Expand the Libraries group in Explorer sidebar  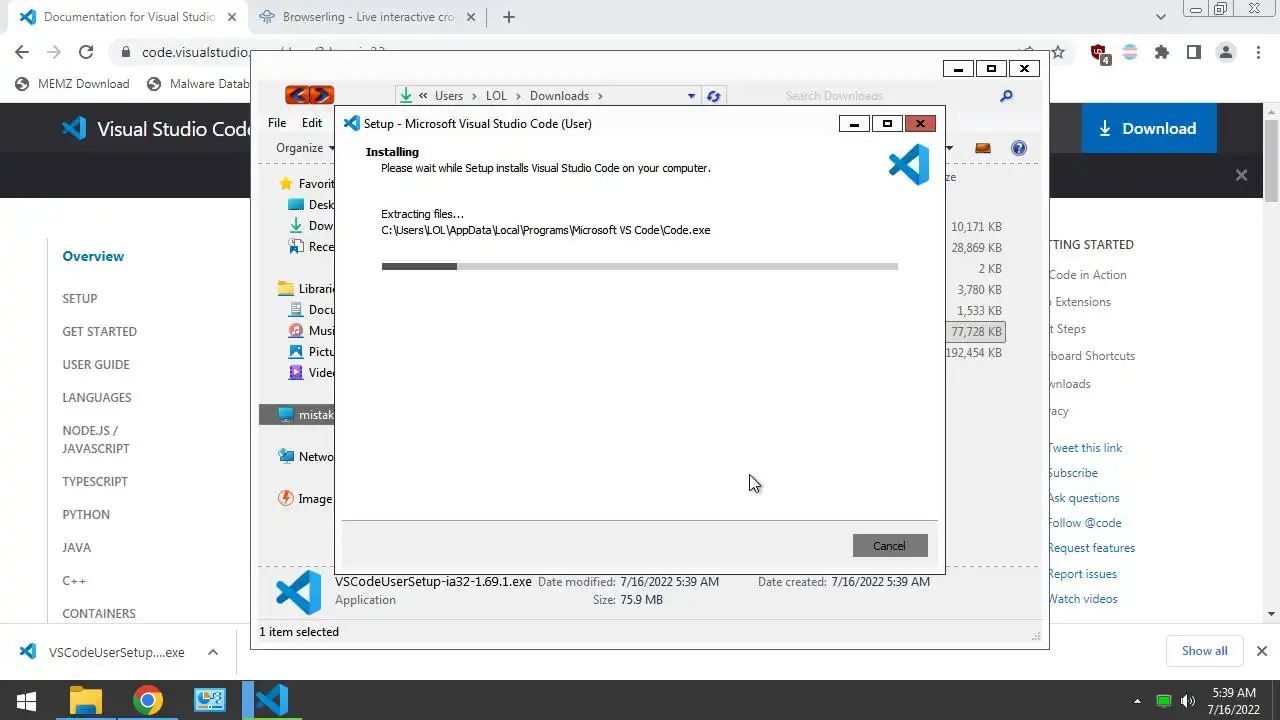[305, 289]
